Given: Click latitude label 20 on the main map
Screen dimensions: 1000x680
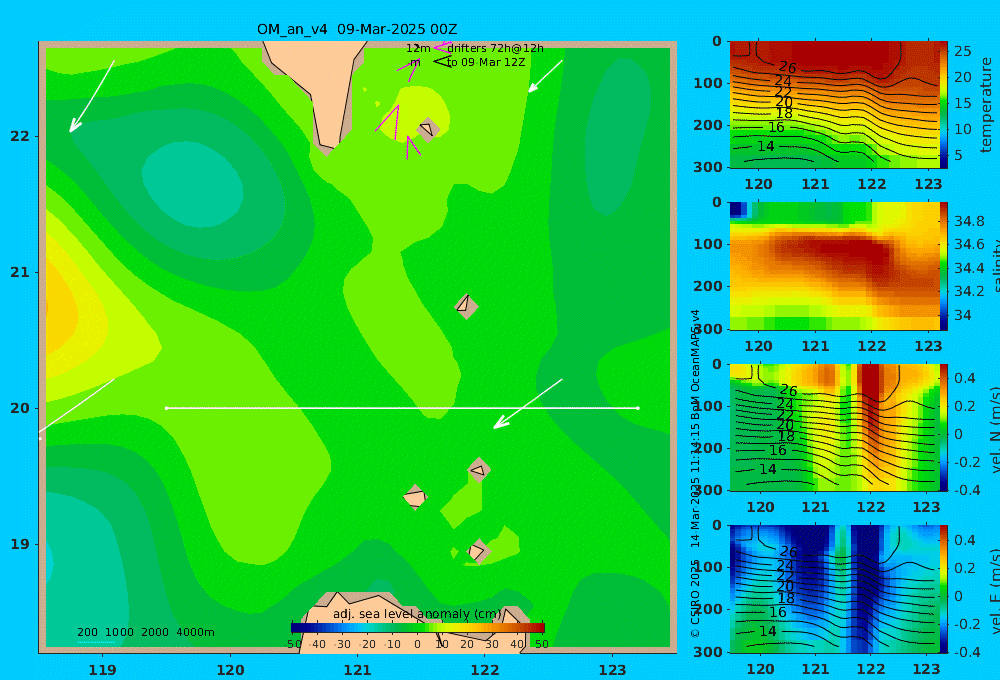Looking at the screenshot, I should (x=20, y=408).
